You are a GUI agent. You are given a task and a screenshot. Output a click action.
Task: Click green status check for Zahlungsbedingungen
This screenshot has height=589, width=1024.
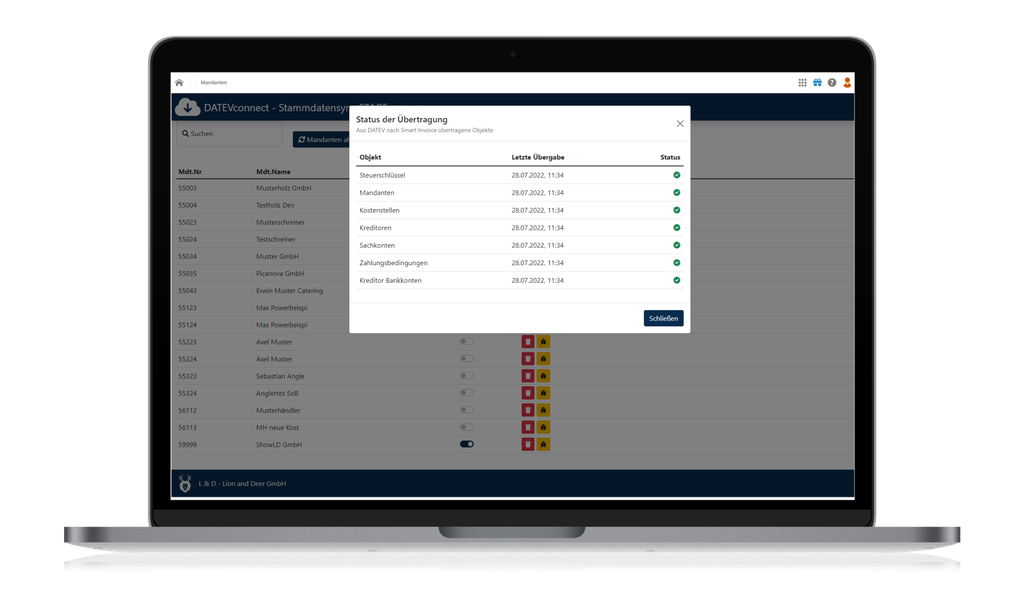coord(677,263)
